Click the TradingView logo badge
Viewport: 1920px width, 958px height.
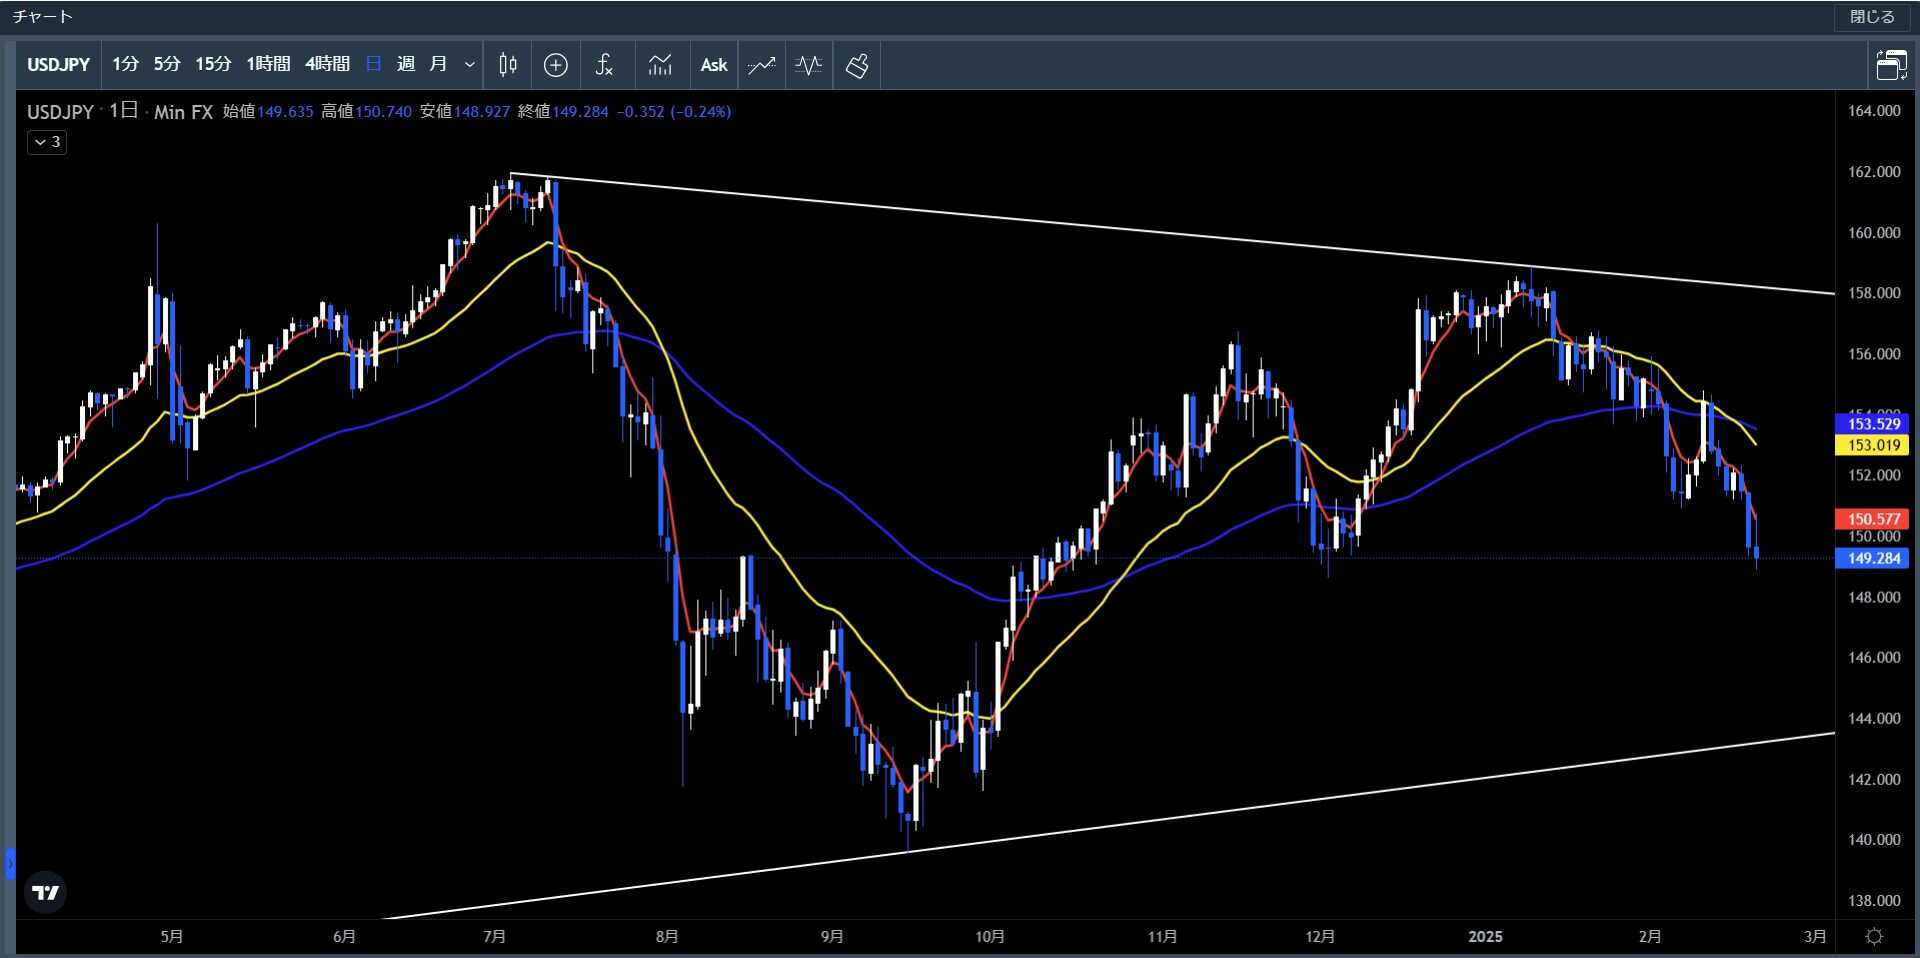pyautogui.click(x=46, y=892)
